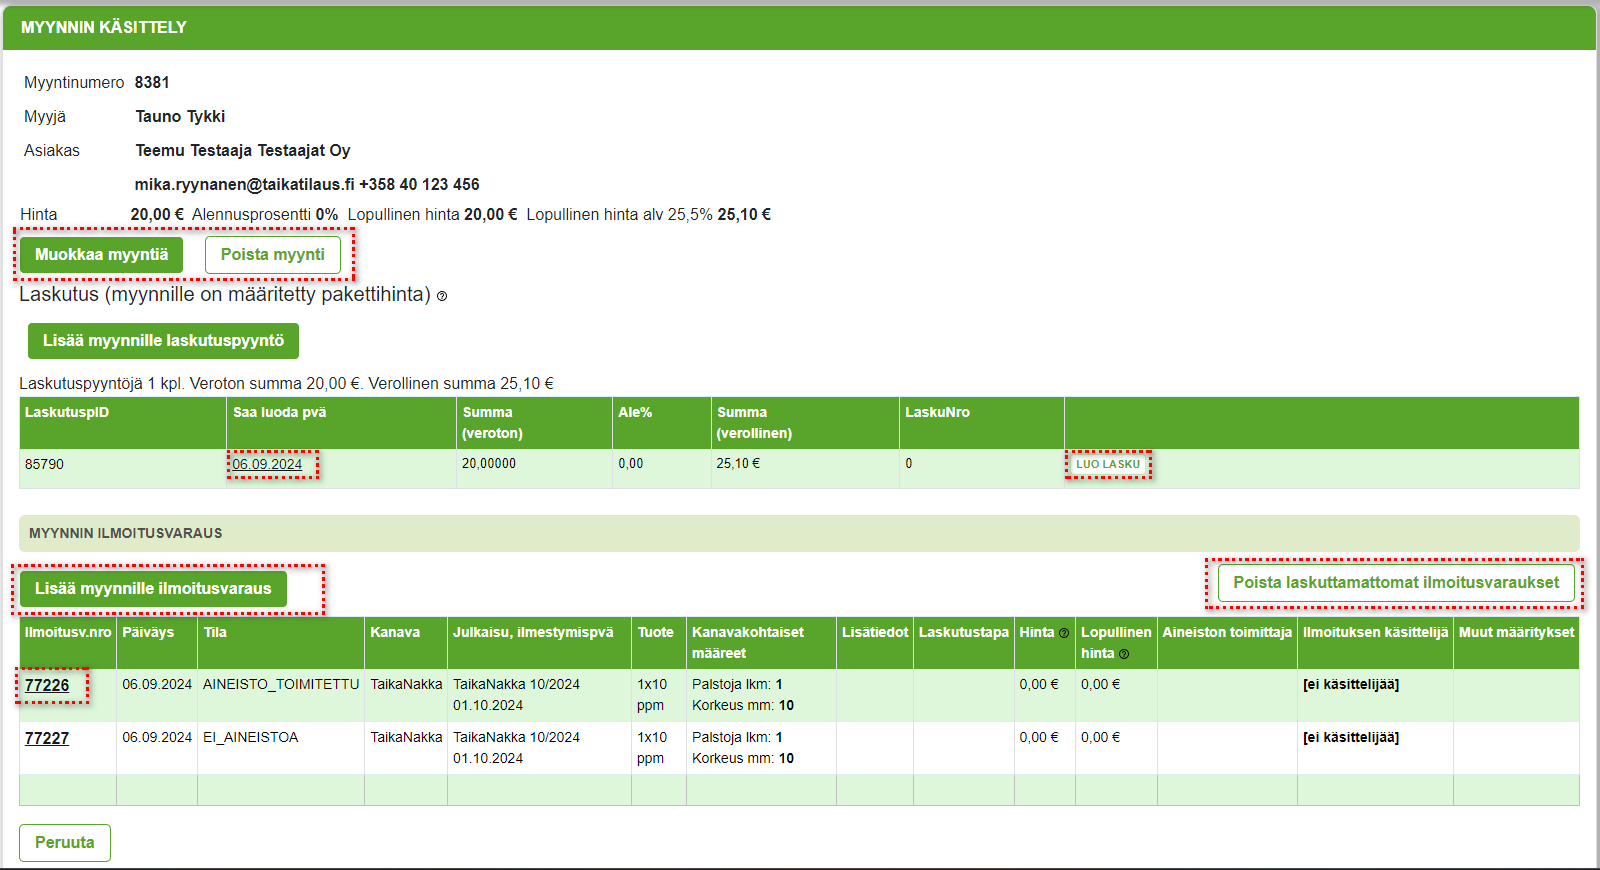Viewport: 1600px width, 870px height.
Task: Click the Tuote column header
Action: click(659, 642)
